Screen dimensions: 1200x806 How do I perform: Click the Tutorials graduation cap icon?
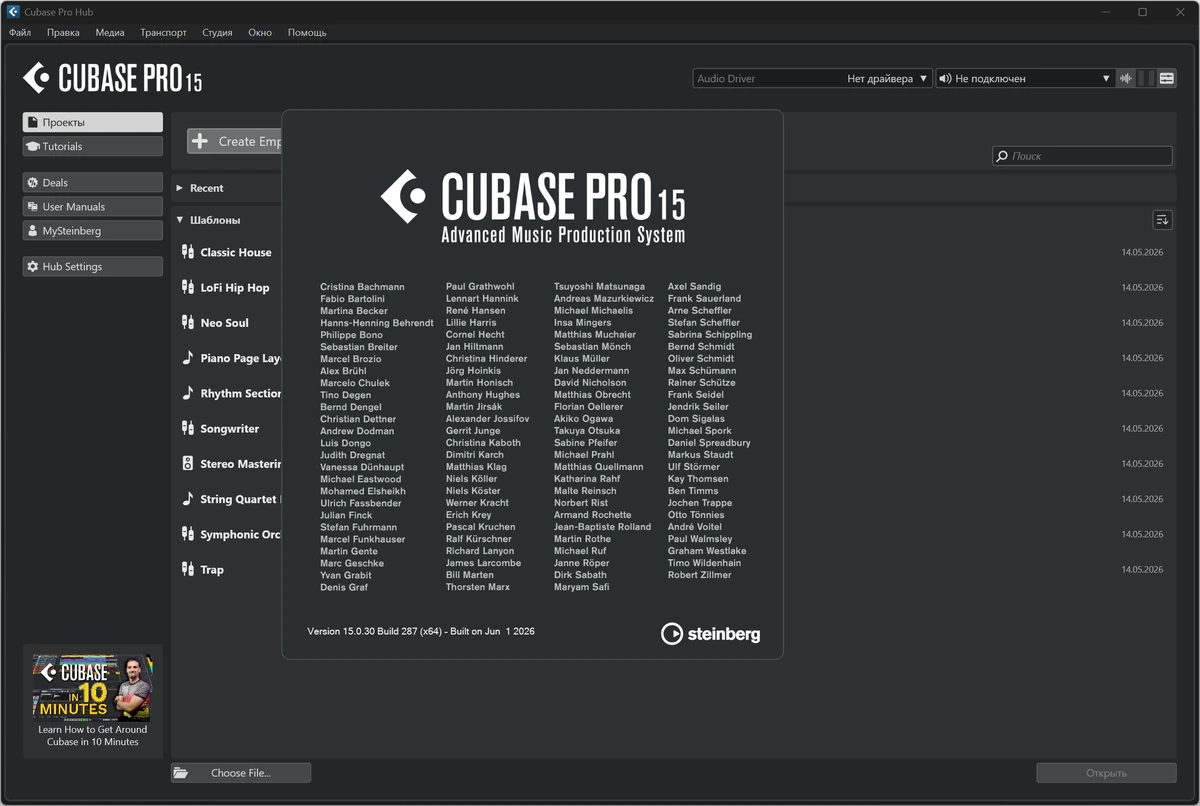tap(33, 146)
